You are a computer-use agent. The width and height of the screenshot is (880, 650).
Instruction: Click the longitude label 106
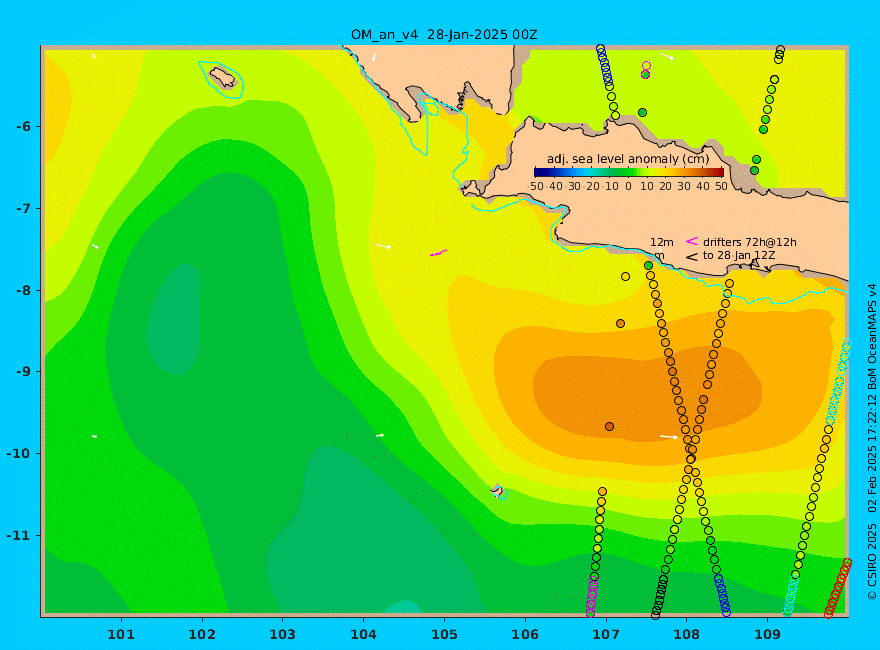pos(525,635)
